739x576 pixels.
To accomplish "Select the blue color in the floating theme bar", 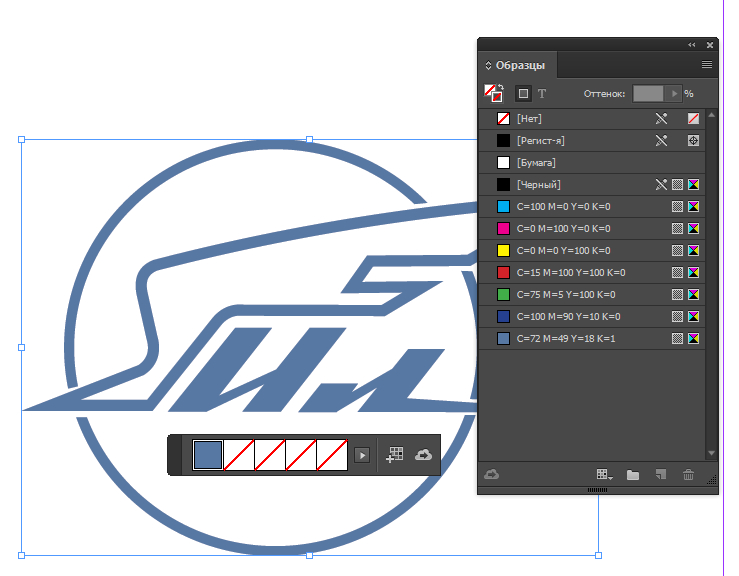I will (x=208, y=455).
